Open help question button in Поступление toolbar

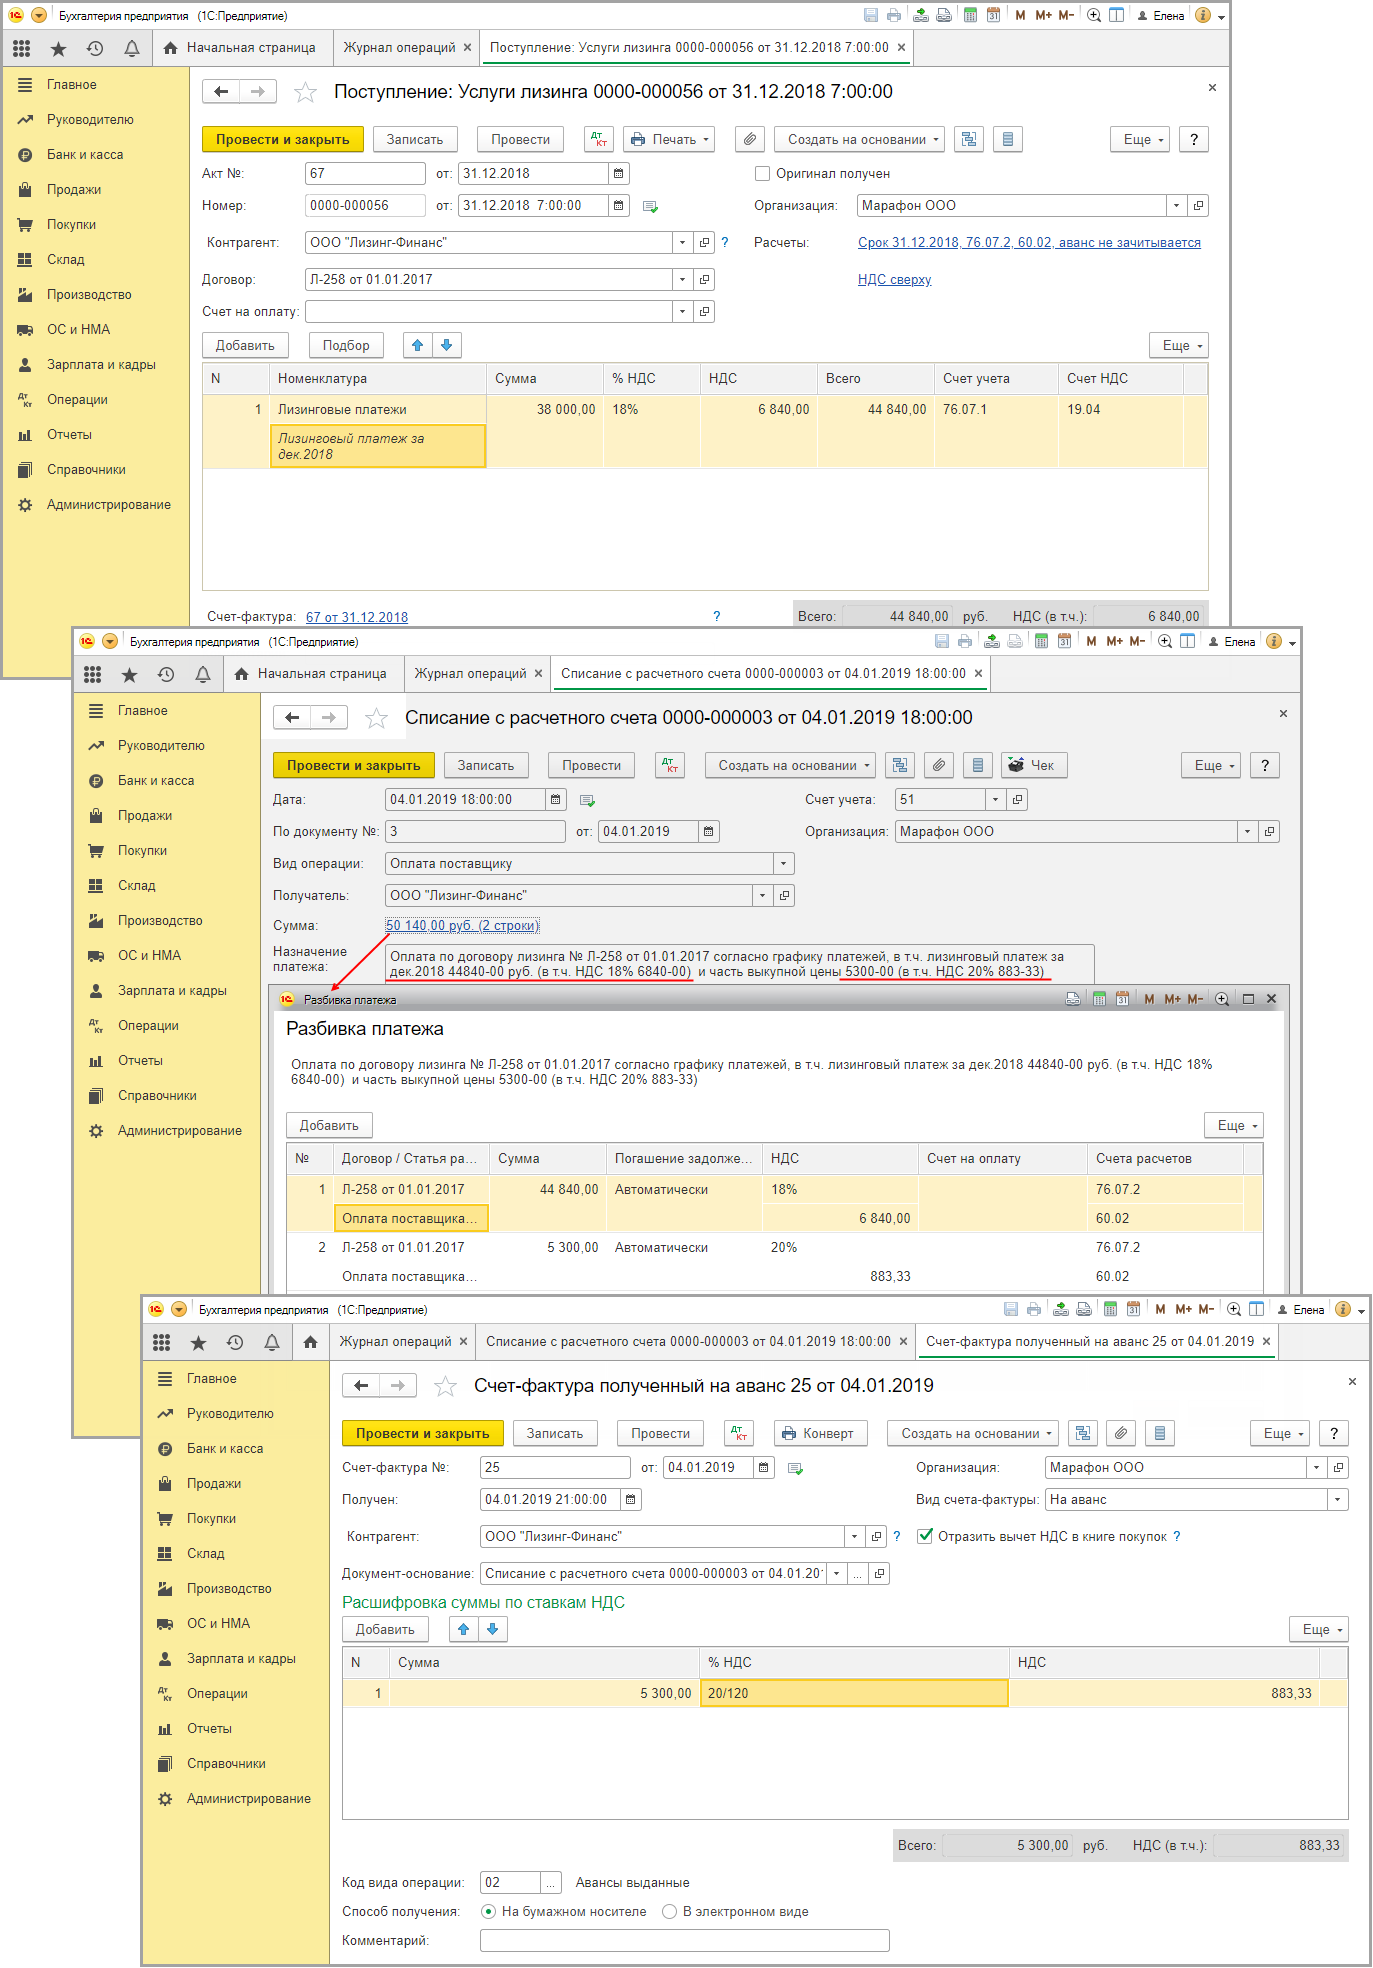tap(1194, 140)
